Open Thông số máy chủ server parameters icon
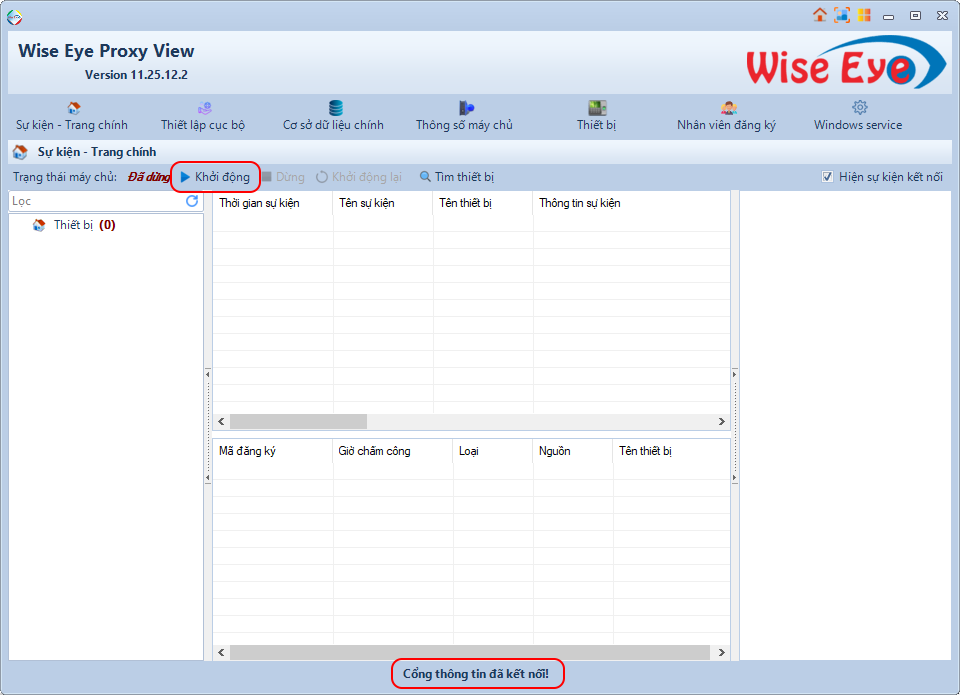Viewport: 960px width, 695px height. 465,115
